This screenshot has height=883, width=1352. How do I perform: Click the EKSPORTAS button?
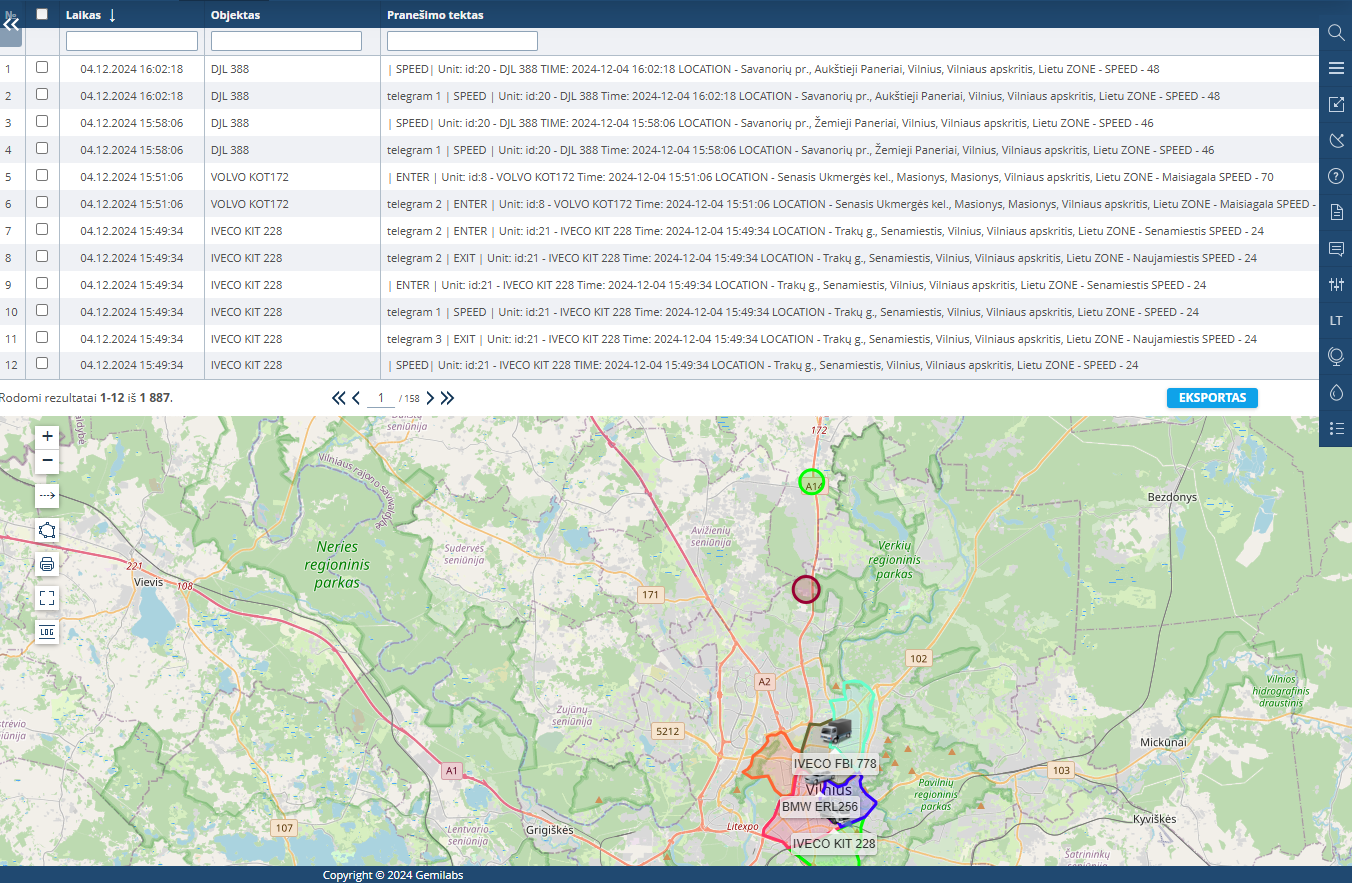(1212, 398)
